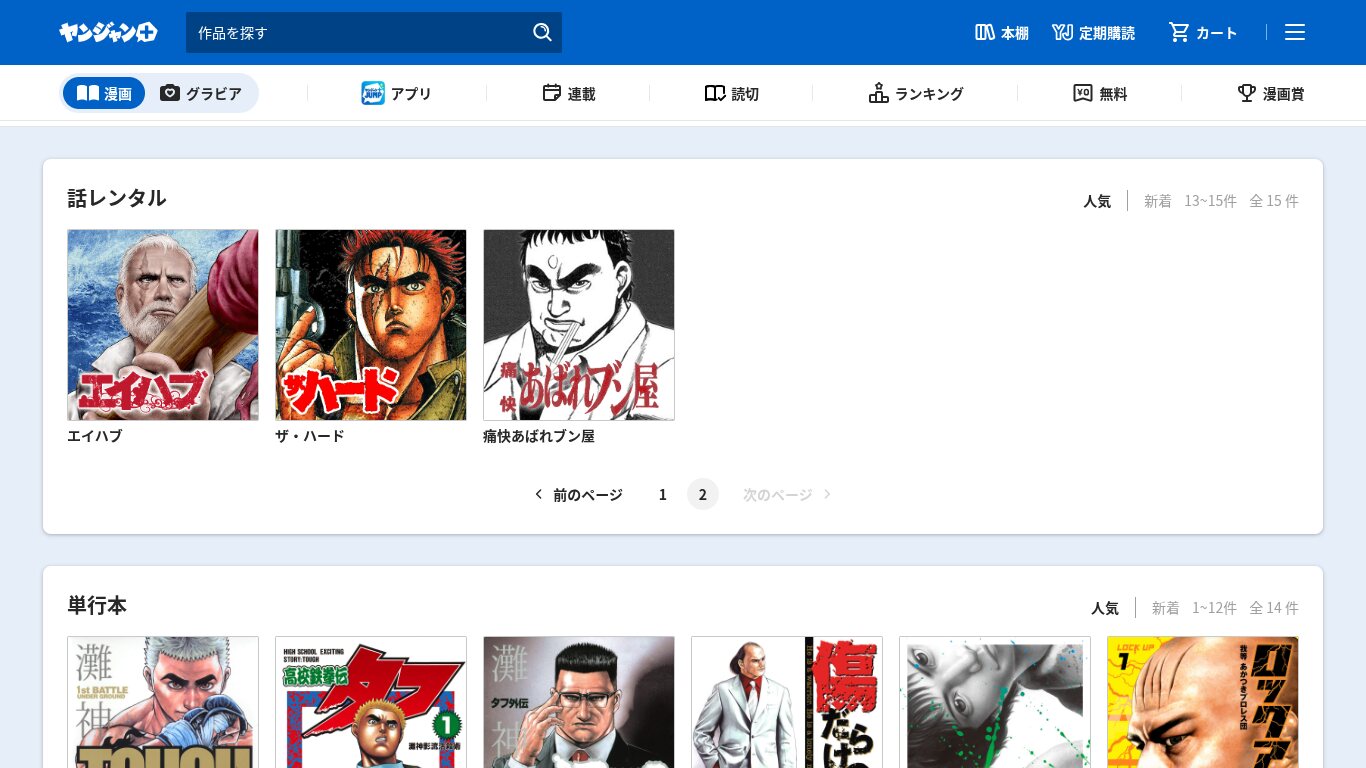1366x768 pixels.
Task: Open the アプリ app page
Action: tap(397, 93)
